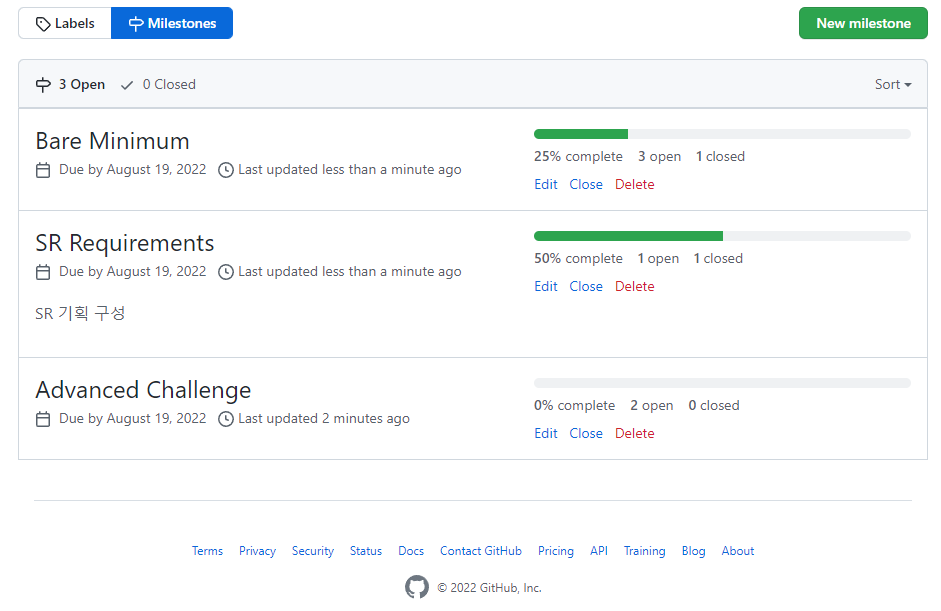Screen dimensions: 941x611
Task: Click the signpost icon on the Milestones tab
Action: tap(136, 24)
